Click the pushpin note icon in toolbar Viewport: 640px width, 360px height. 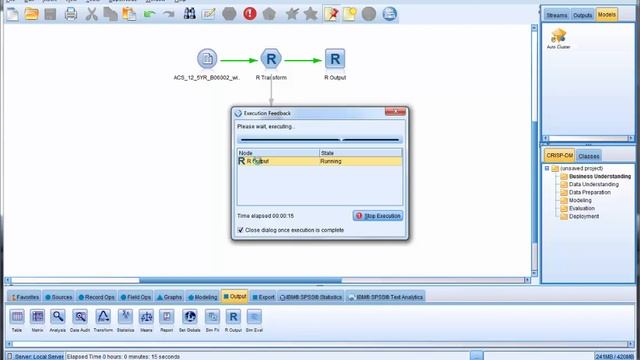pos(331,14)
